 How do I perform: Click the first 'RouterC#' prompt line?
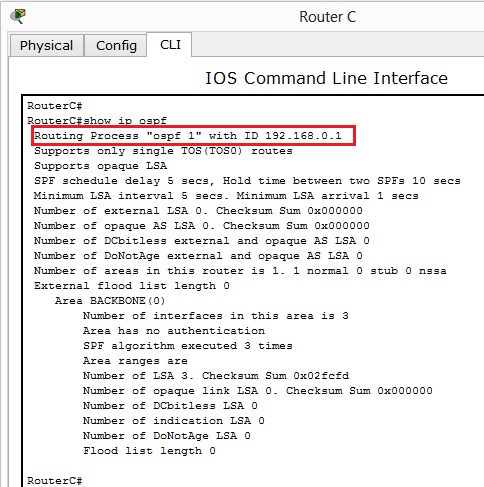pyautogui.click(x=55, y=106)
